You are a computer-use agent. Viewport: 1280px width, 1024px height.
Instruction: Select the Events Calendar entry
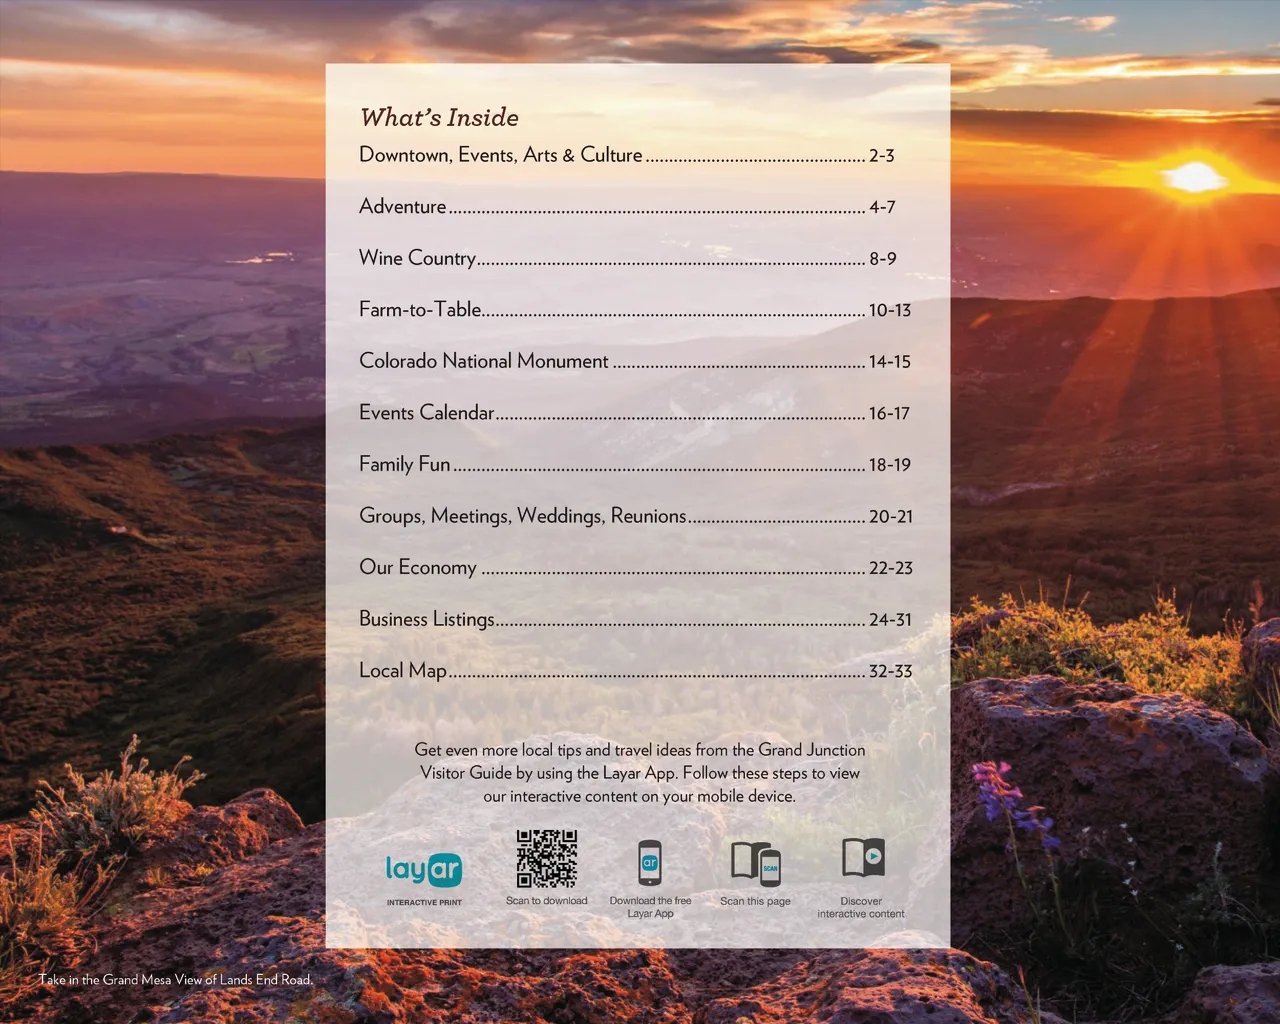click(x=427, y=413)
